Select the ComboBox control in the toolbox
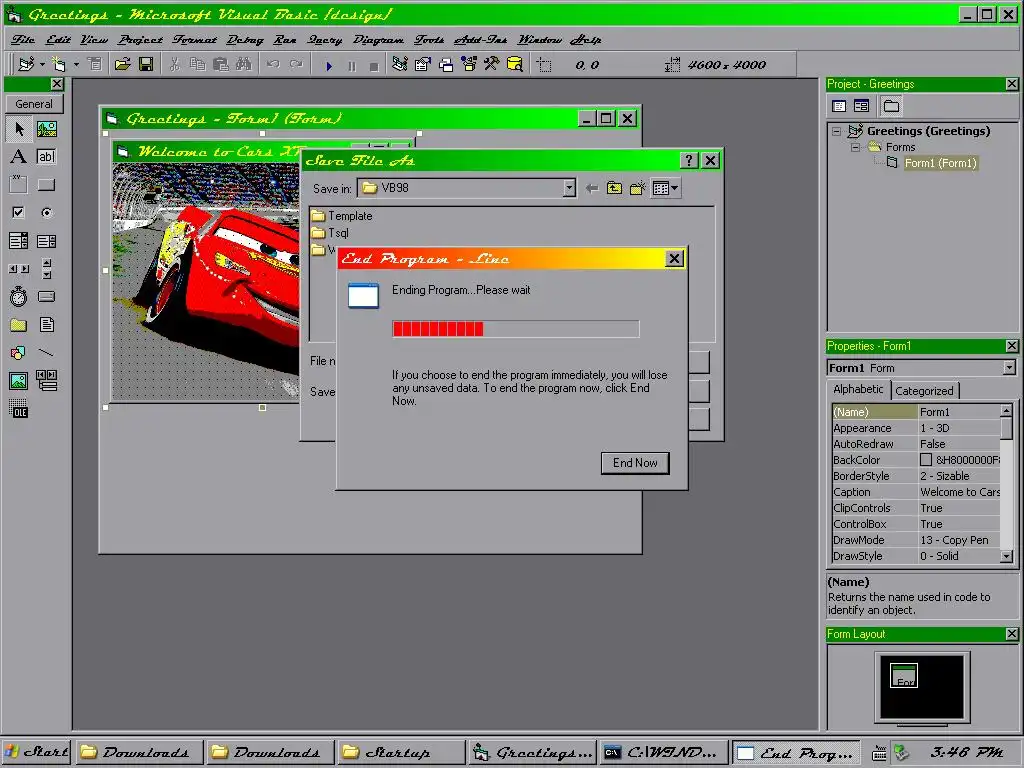Screen dimensions: 1024x768 click(x=19, y=241)
